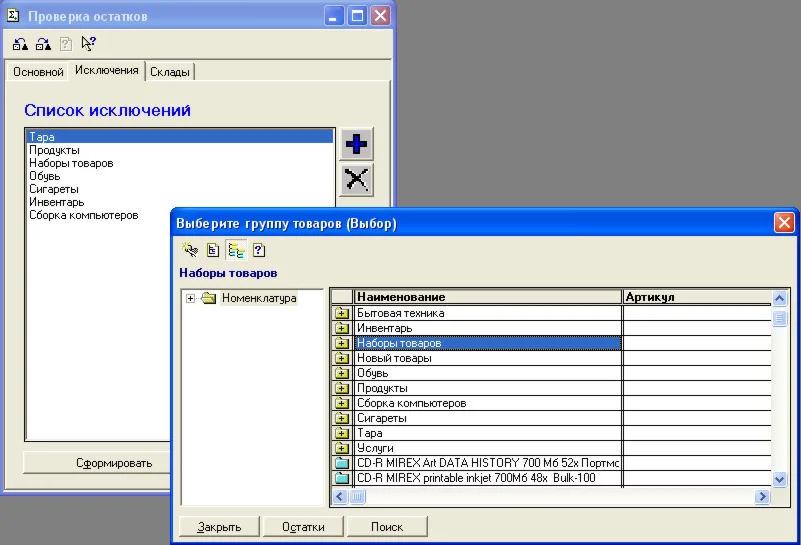The height and width of the screenshot is (545, 801).
Task: Click the first toolbar icon in selection dialog
Action: [x=191, y=251]
